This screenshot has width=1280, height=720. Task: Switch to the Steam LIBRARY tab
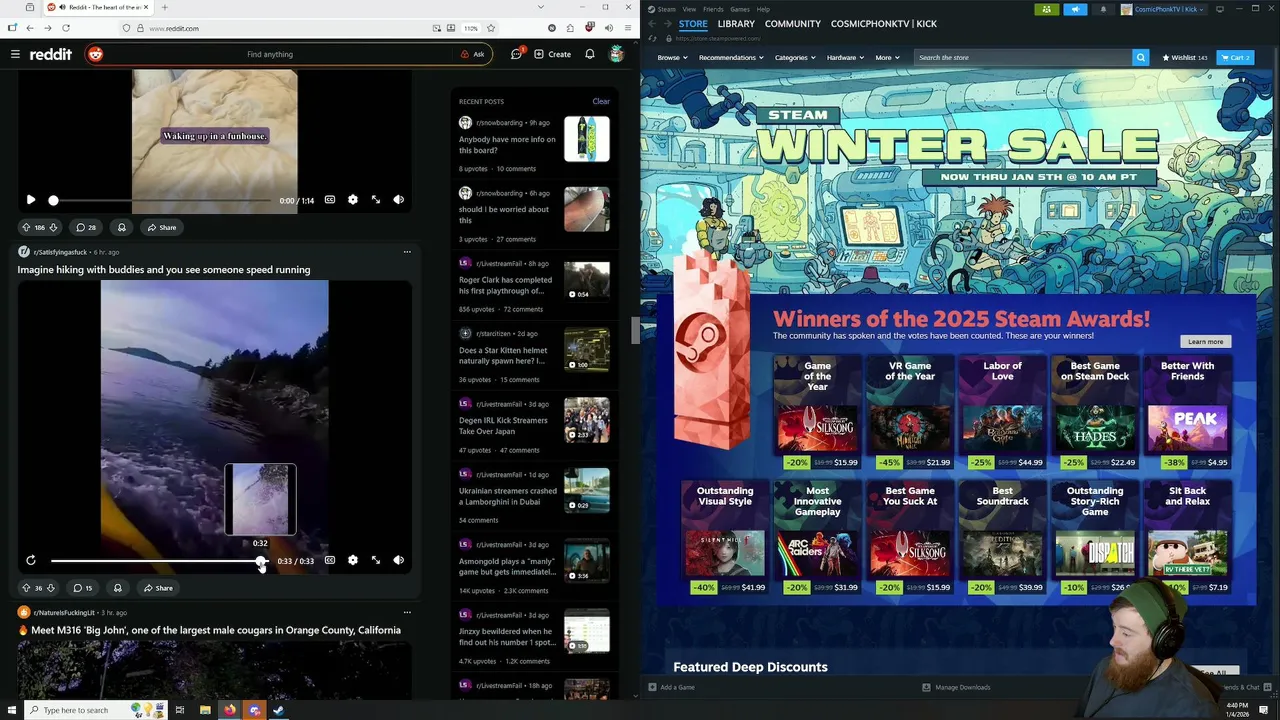click(736, 23)
